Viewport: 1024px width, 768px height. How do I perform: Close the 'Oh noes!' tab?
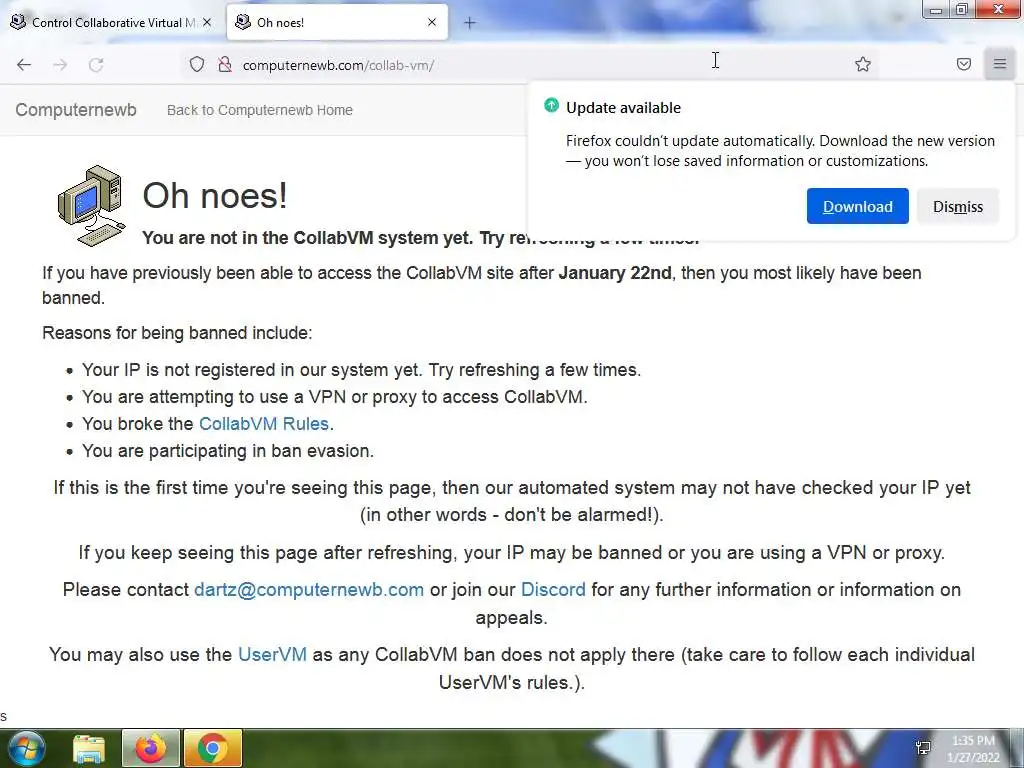click(x=432, y=22)
